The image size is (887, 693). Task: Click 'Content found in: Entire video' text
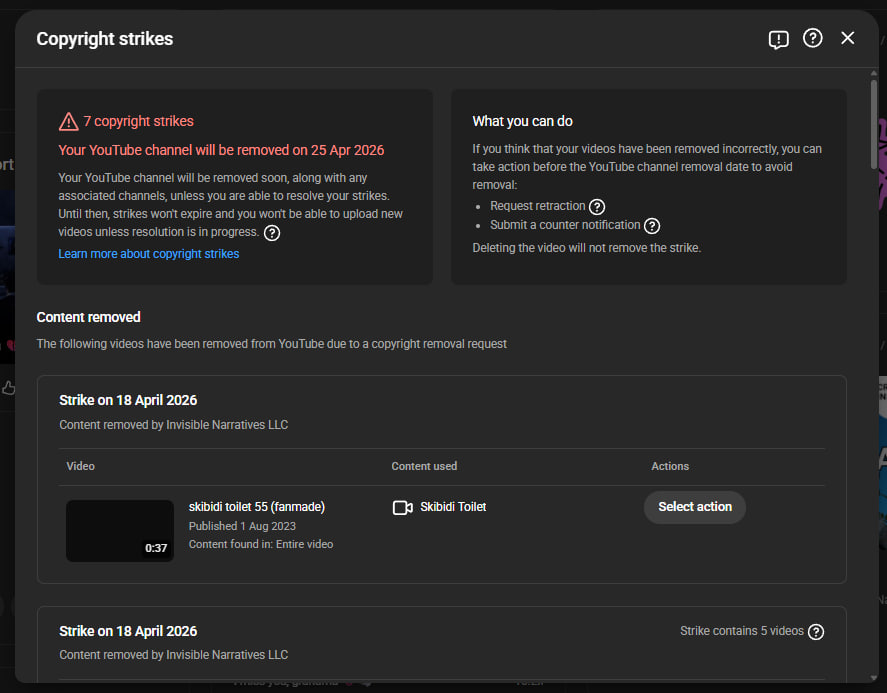point(261,544)
